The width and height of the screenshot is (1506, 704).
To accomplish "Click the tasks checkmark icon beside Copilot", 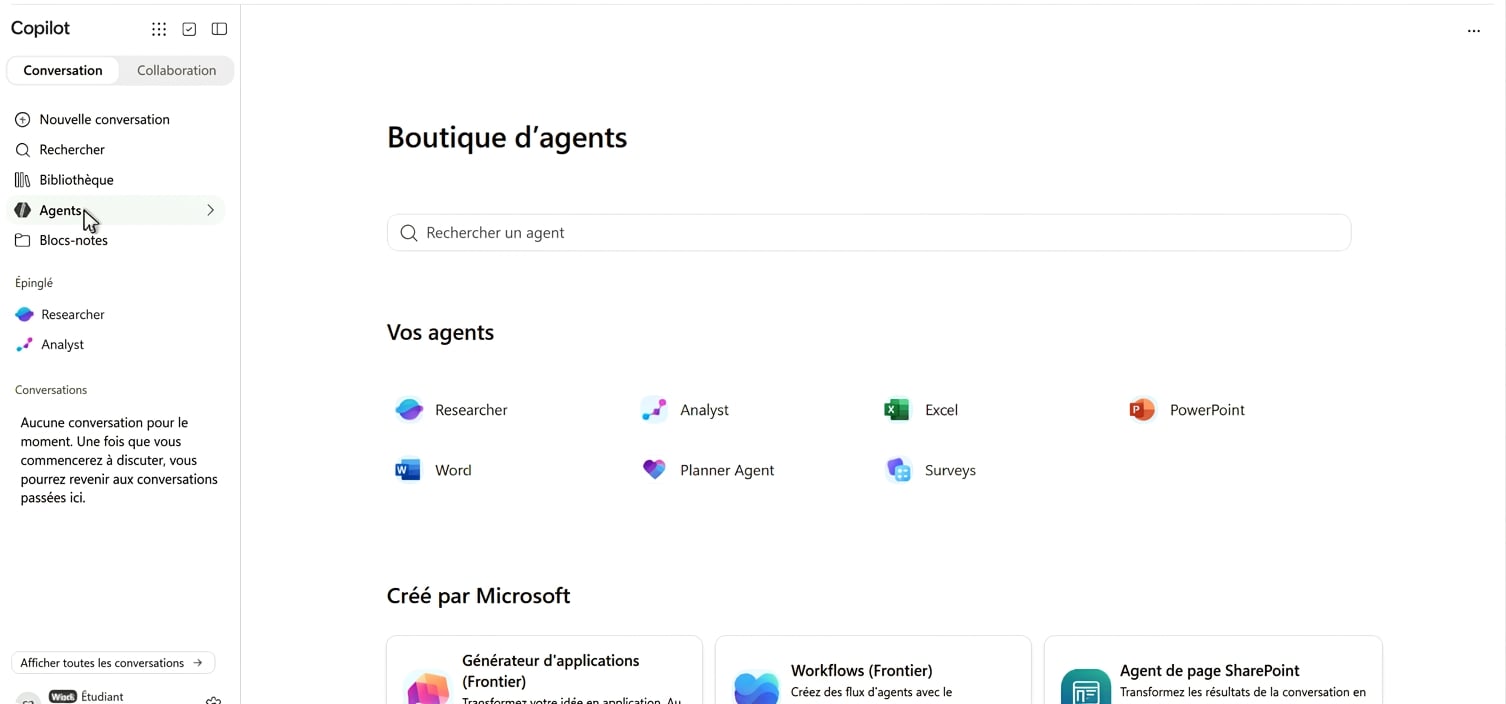I will (x=189, y=29).
